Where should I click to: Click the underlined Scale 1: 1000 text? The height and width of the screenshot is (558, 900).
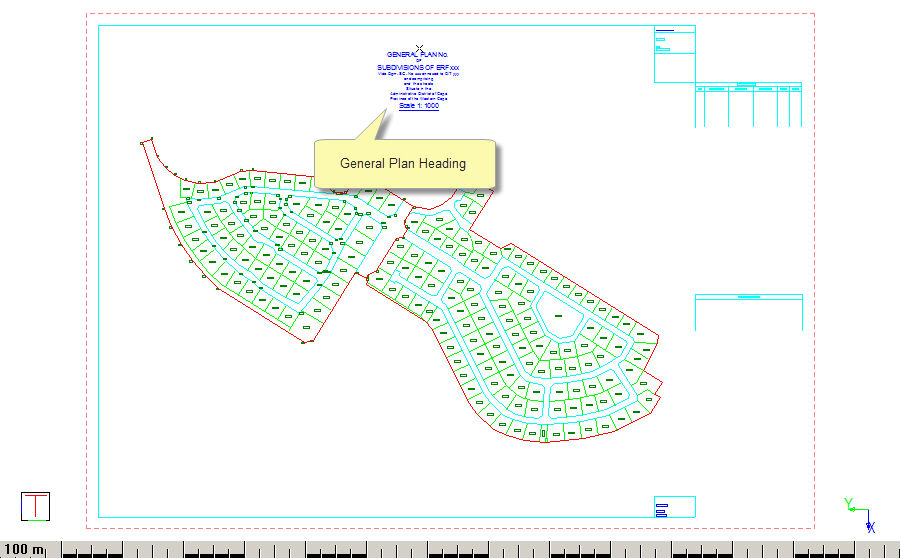click(x=418, y=106)
